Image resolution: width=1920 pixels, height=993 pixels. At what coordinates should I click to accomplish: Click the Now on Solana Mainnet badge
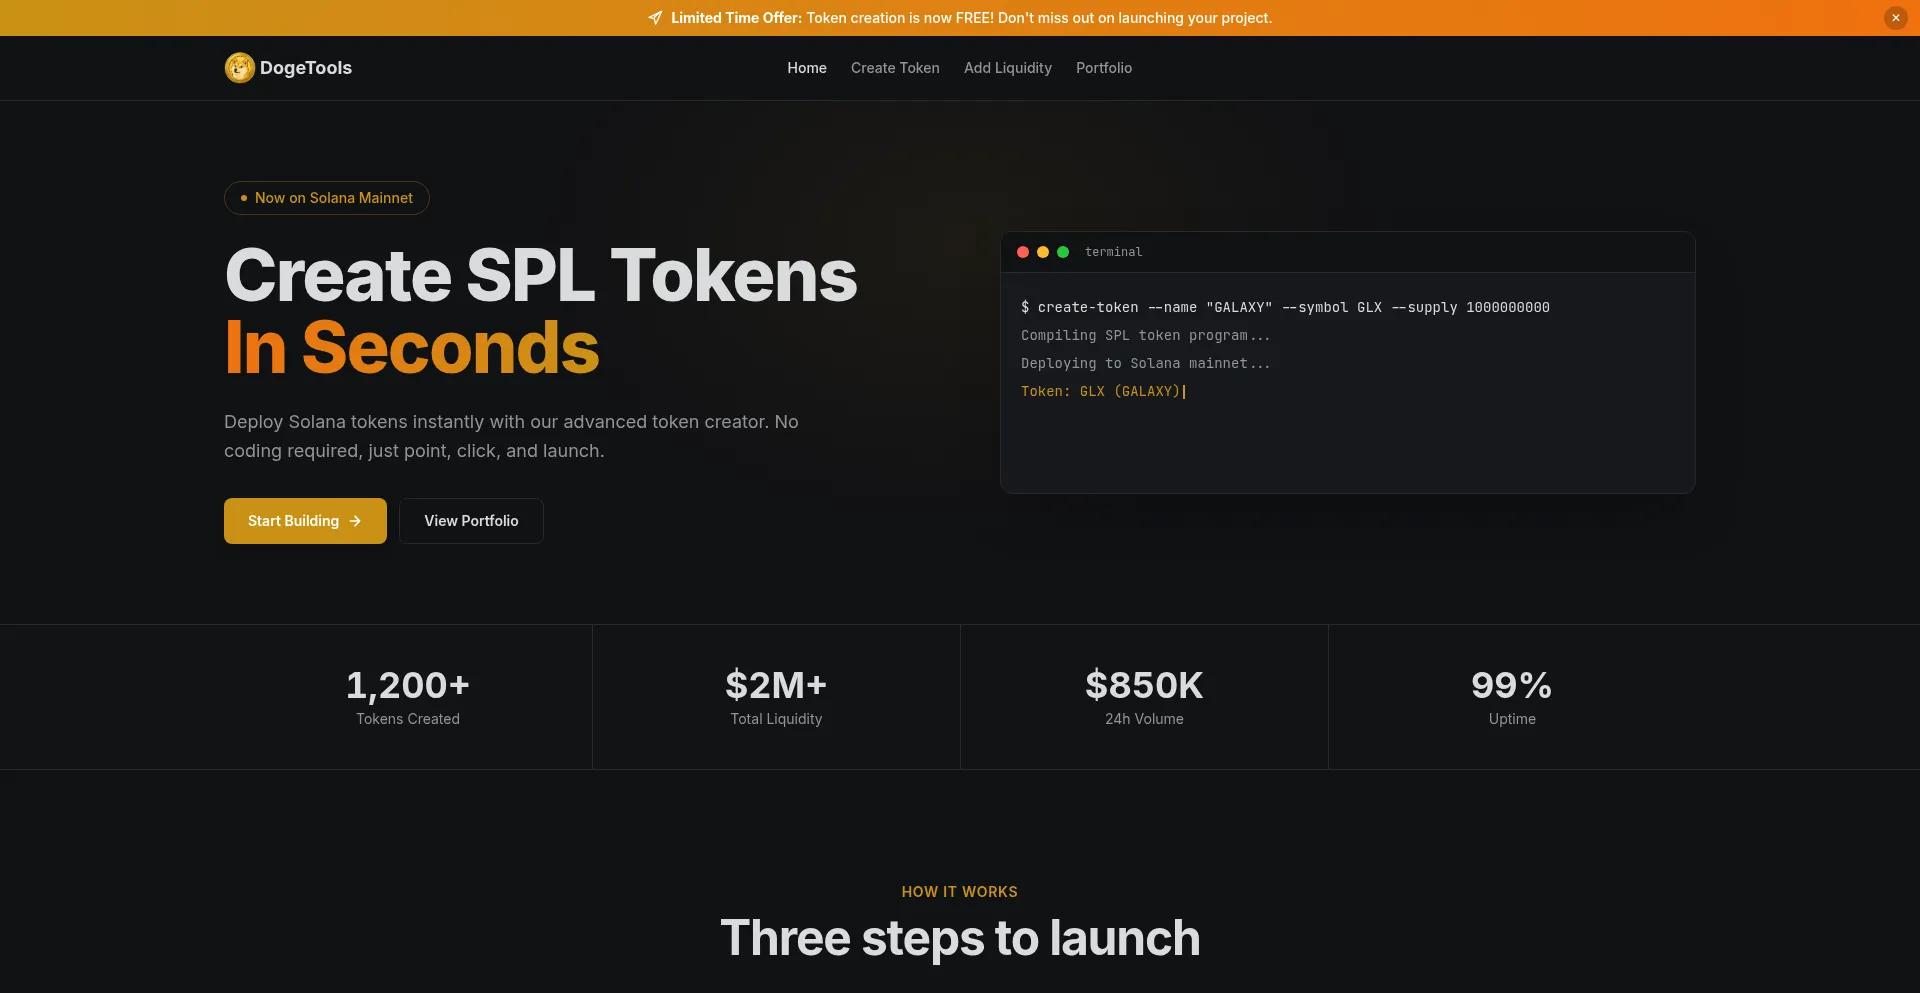[327, 198]
